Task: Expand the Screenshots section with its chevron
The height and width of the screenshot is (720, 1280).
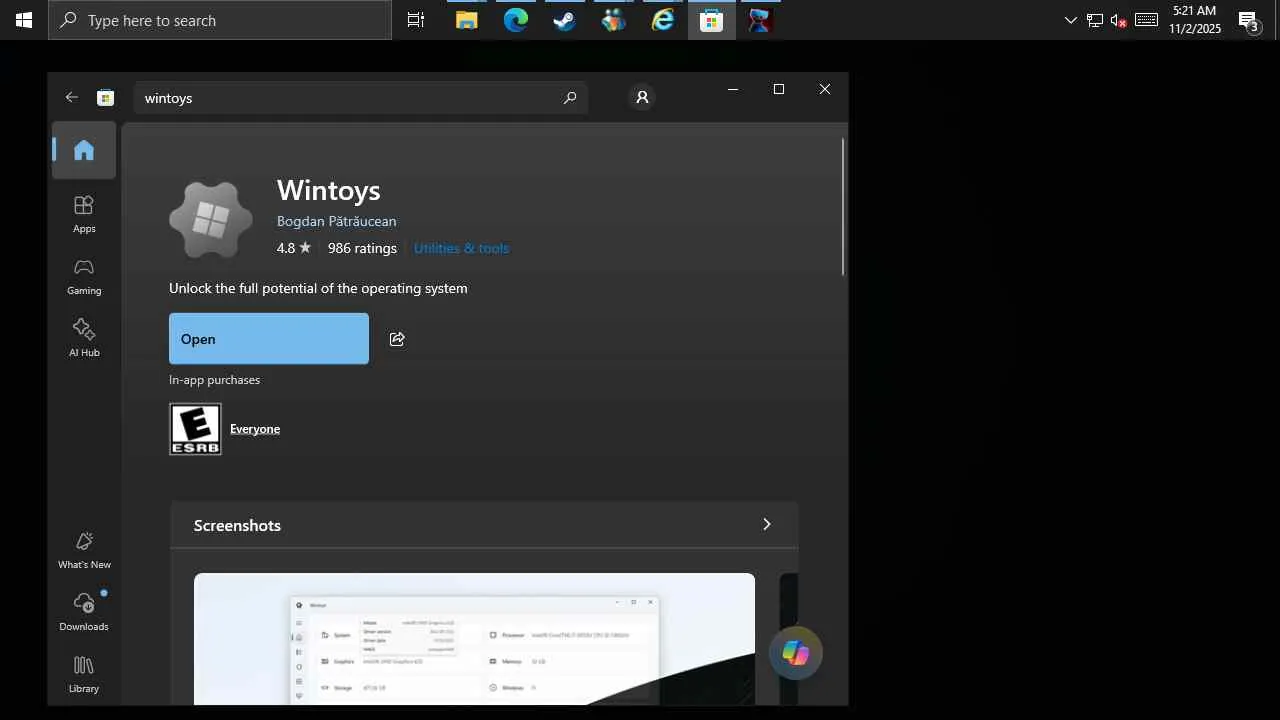Action: (x=767, y=525)
